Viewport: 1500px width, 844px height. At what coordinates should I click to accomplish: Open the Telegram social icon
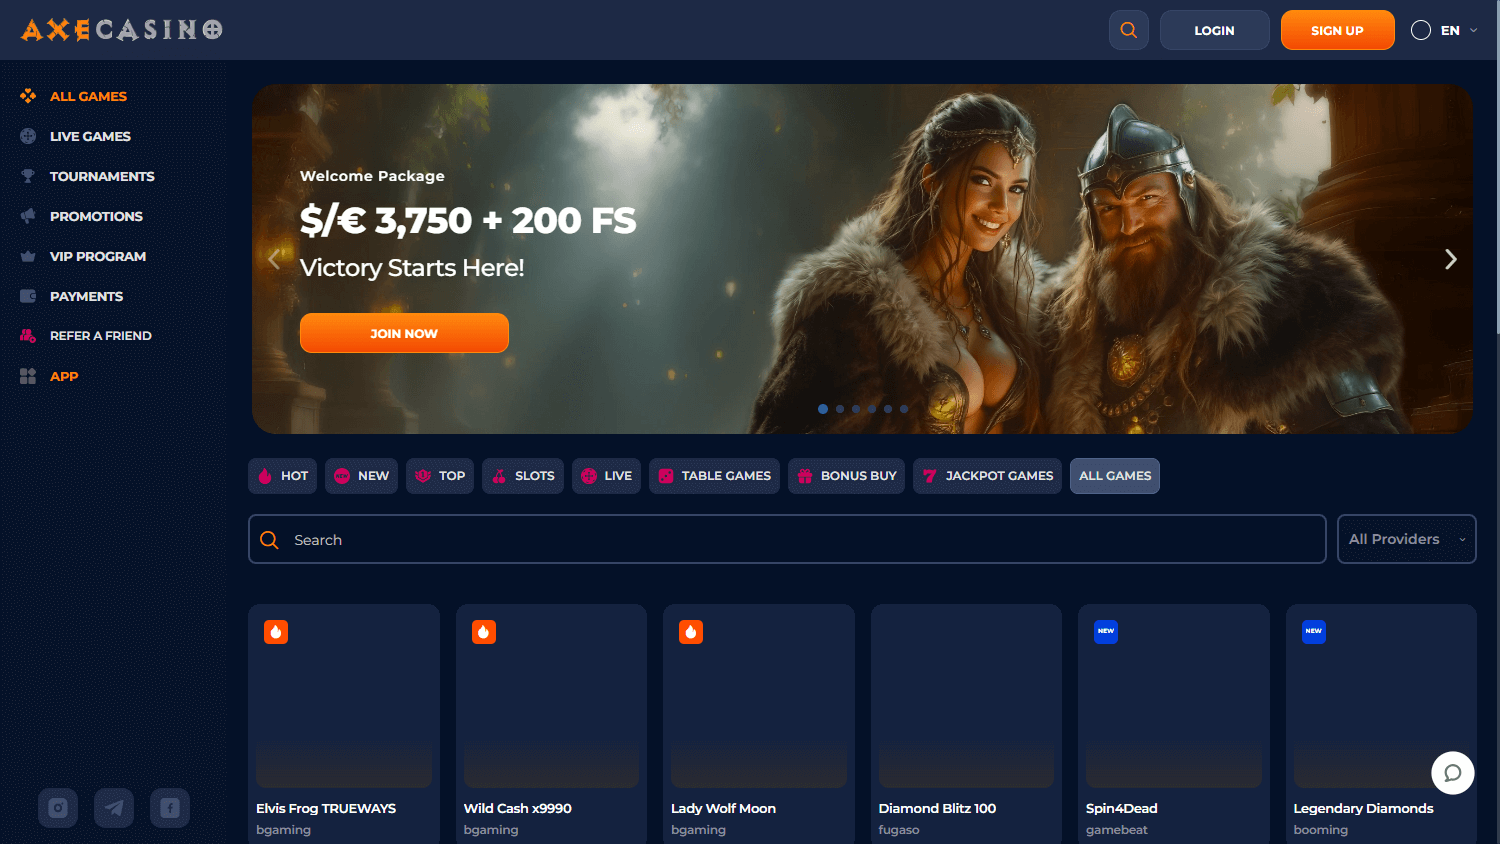tap(113, 808)
